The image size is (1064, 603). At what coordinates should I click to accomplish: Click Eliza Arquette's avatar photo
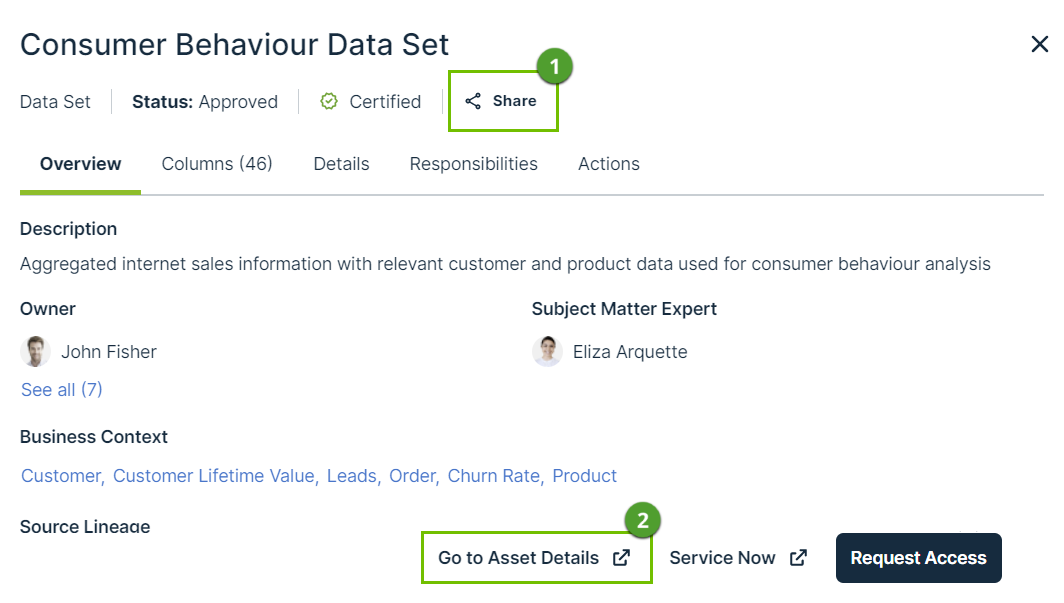point(547,351)
